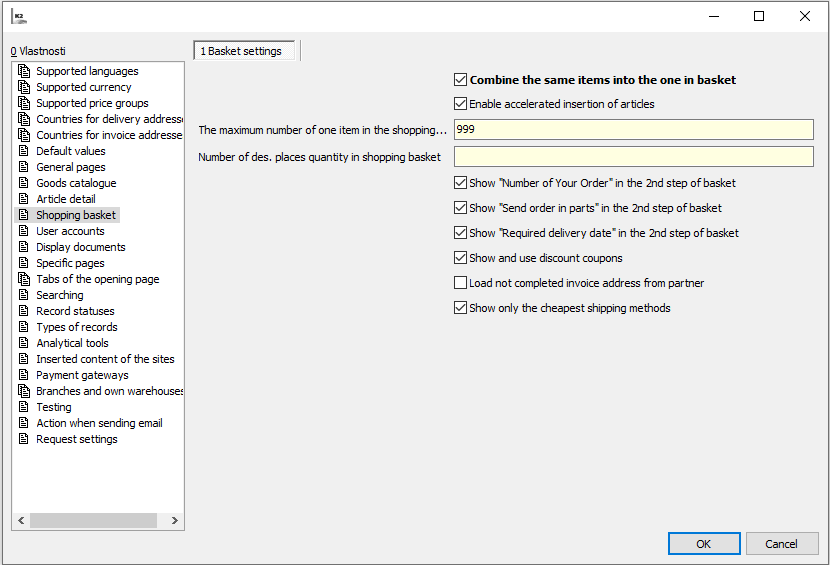Cancel the settings dialog

[782, 544]
